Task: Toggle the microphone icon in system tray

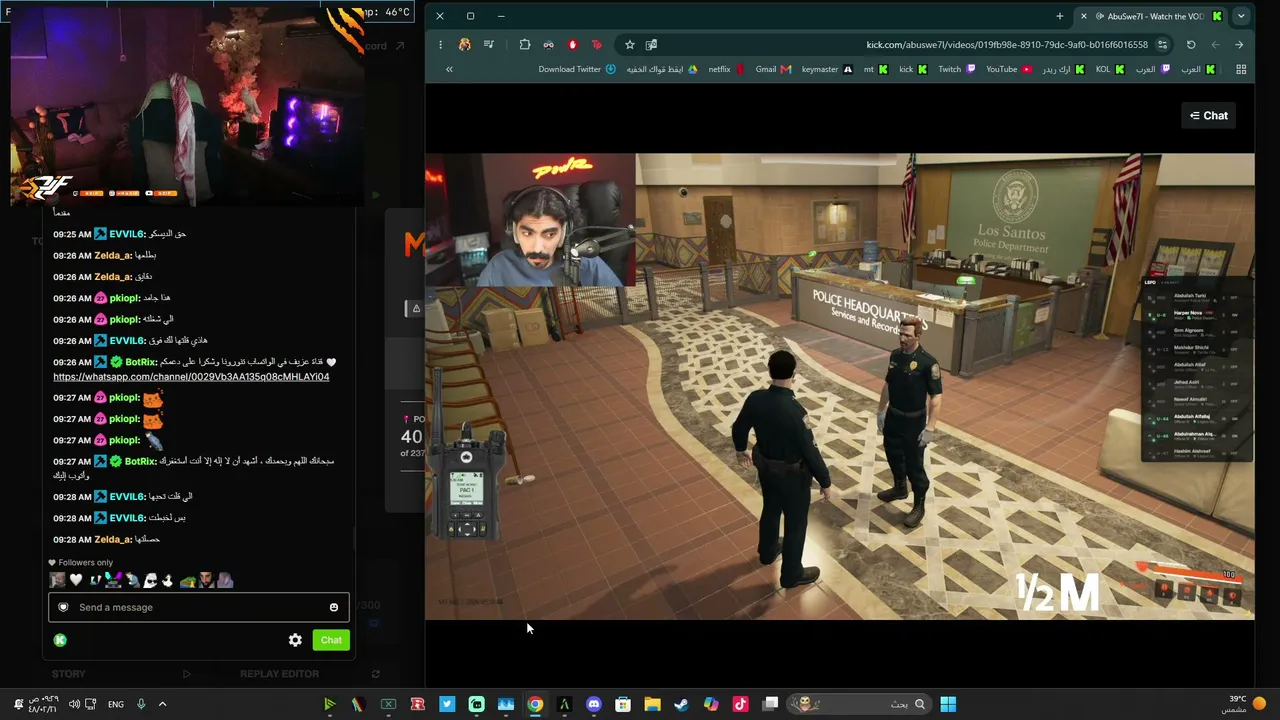Action: (x=141, y=704)
